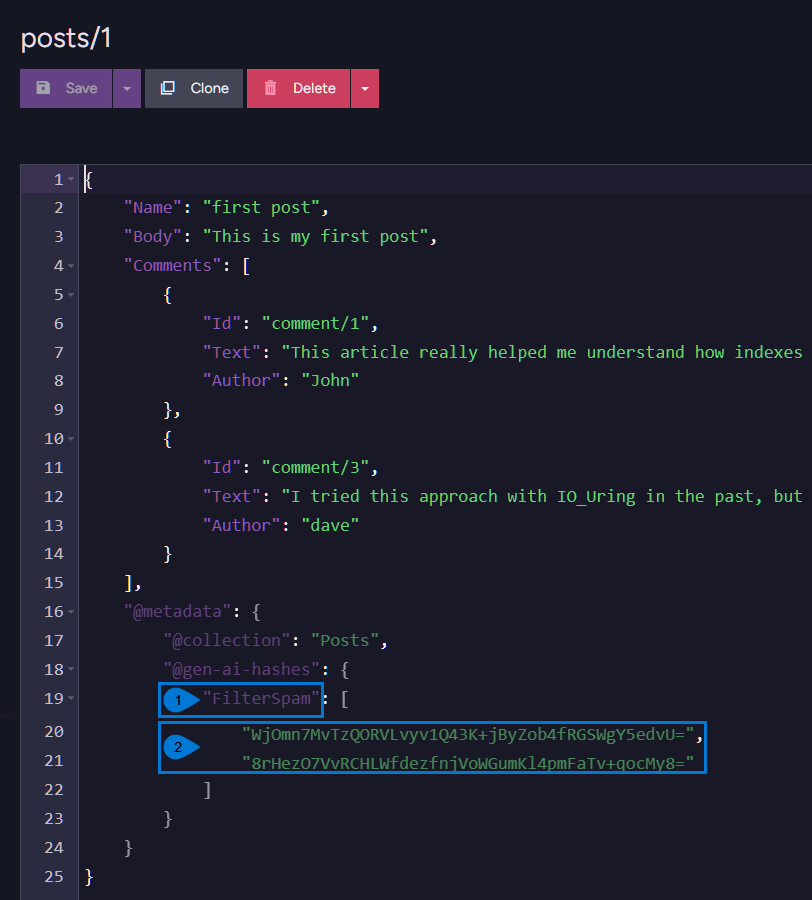
Task: Clone the posts/1 document
Action: coord(194,88)
